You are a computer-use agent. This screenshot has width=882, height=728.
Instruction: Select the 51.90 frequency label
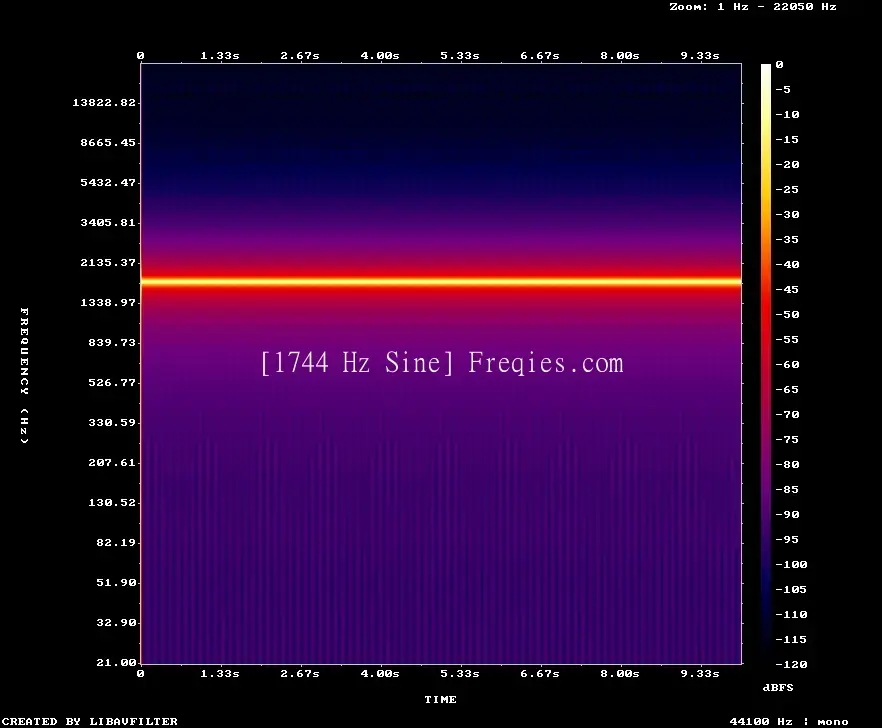[116, 582]
